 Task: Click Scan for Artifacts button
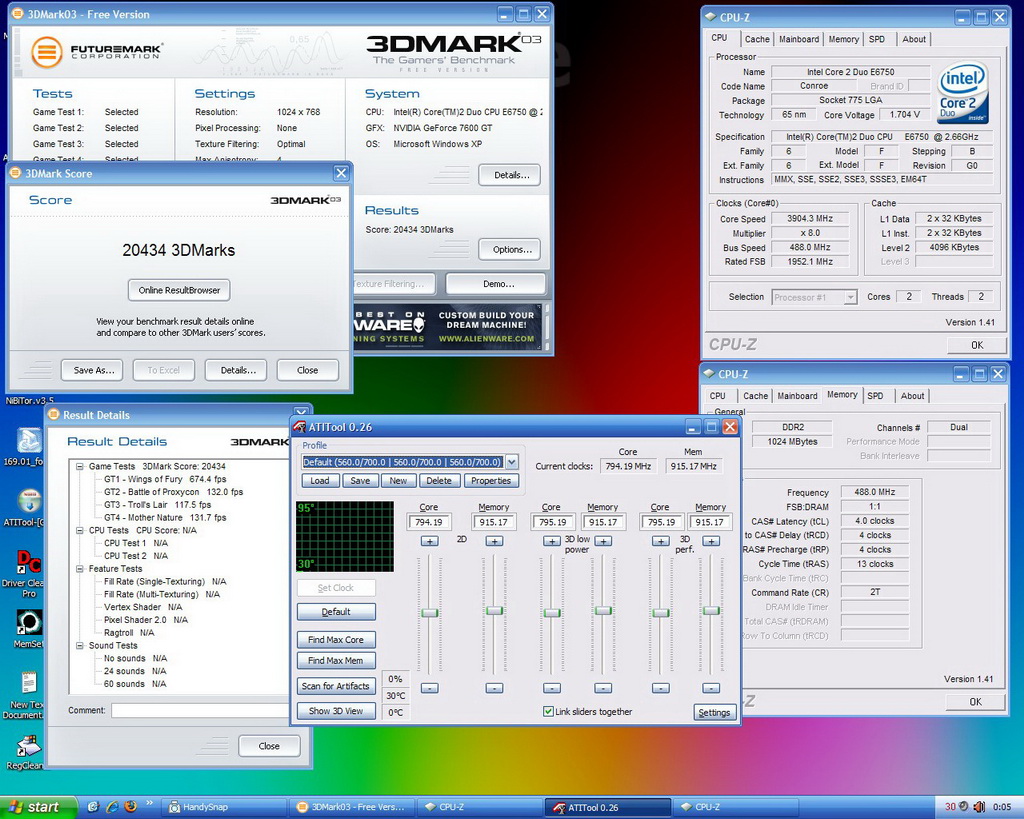(x=336, y=686)
